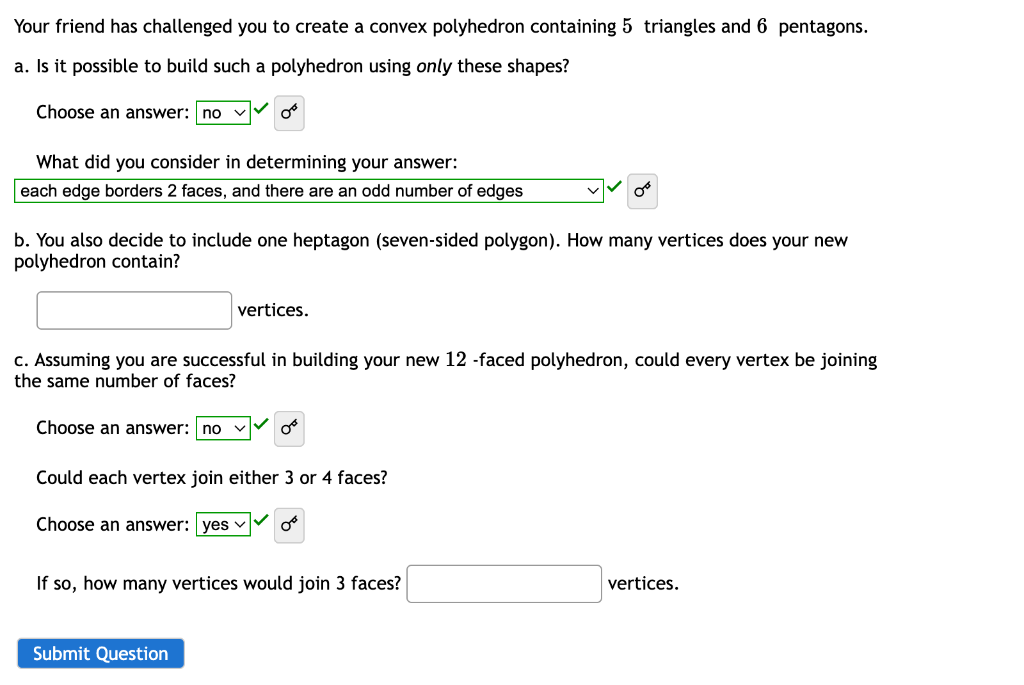Viewport: 1024px width, 685px height.
Task: Click the checkmark beside the yes answer in part c
Action: 260,520
